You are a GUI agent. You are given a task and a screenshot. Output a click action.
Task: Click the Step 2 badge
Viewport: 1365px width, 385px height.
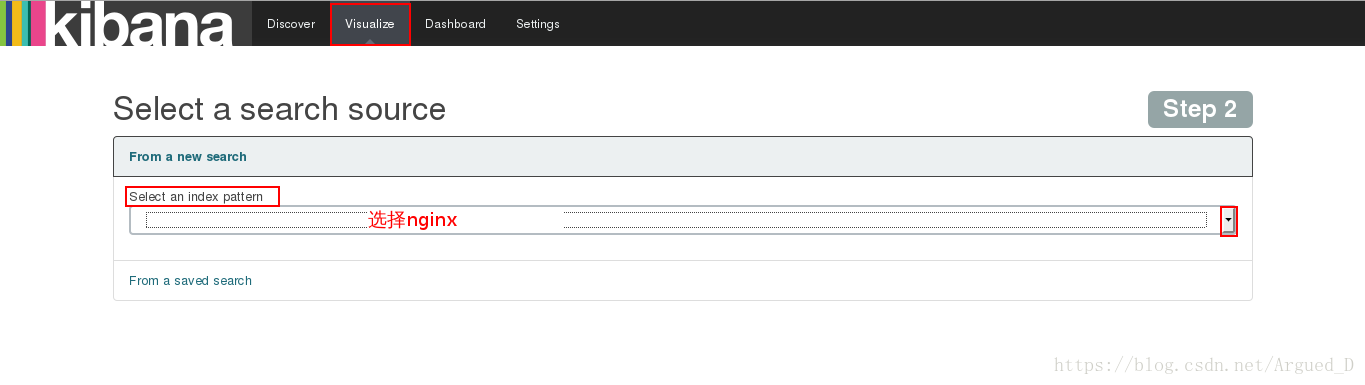click(1200, 109)
